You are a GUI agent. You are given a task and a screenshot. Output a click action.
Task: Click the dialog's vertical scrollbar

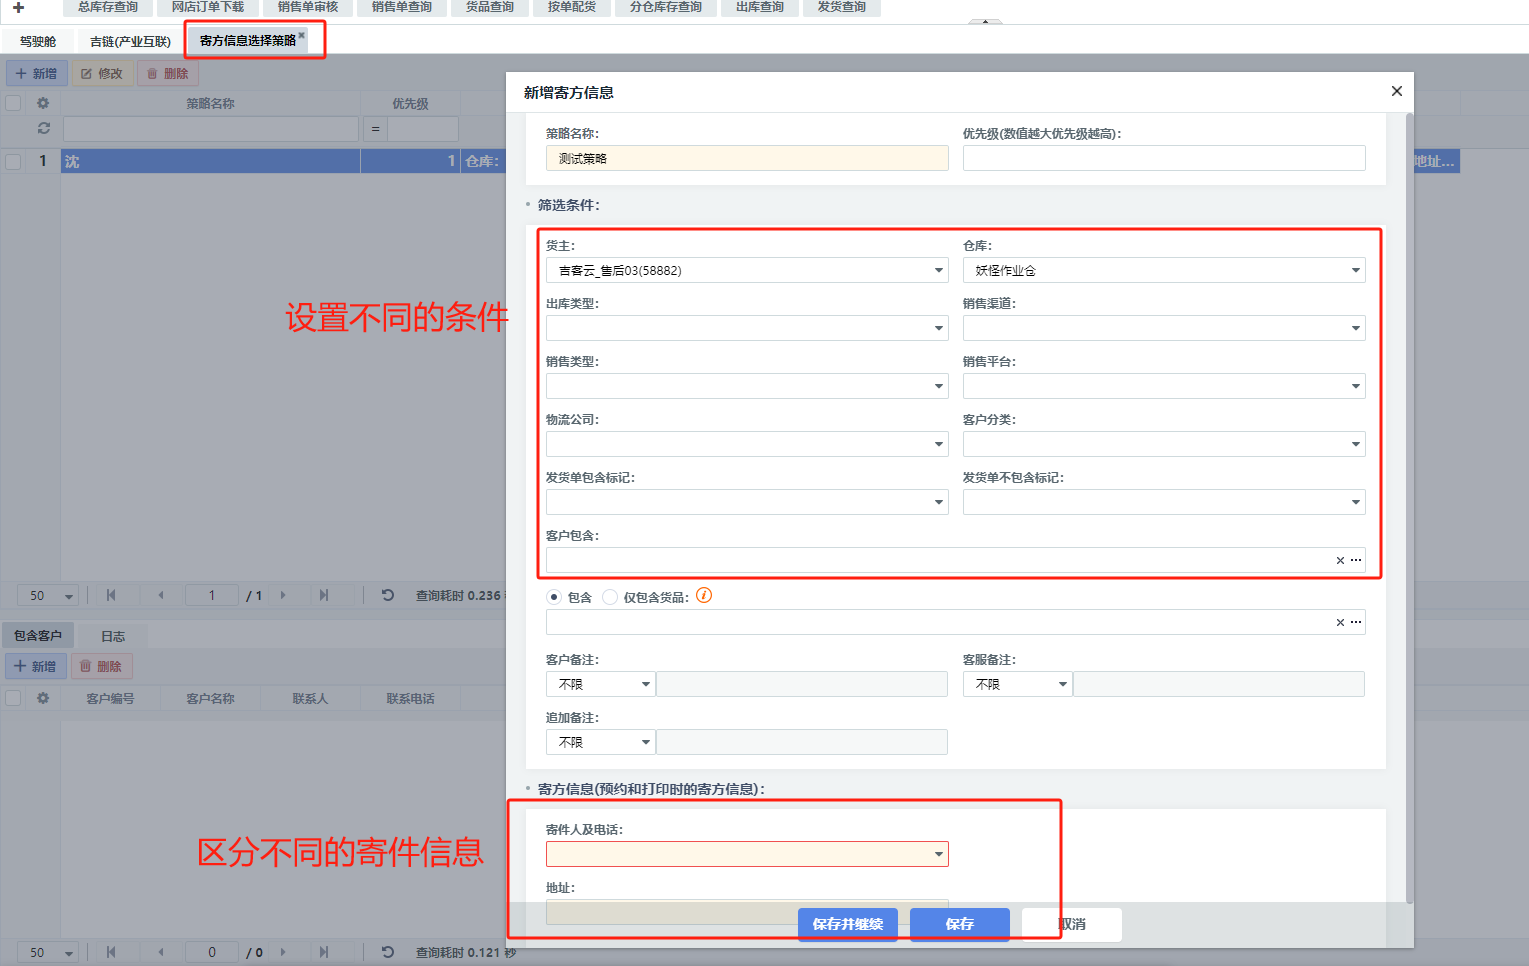coord(1409,500)
